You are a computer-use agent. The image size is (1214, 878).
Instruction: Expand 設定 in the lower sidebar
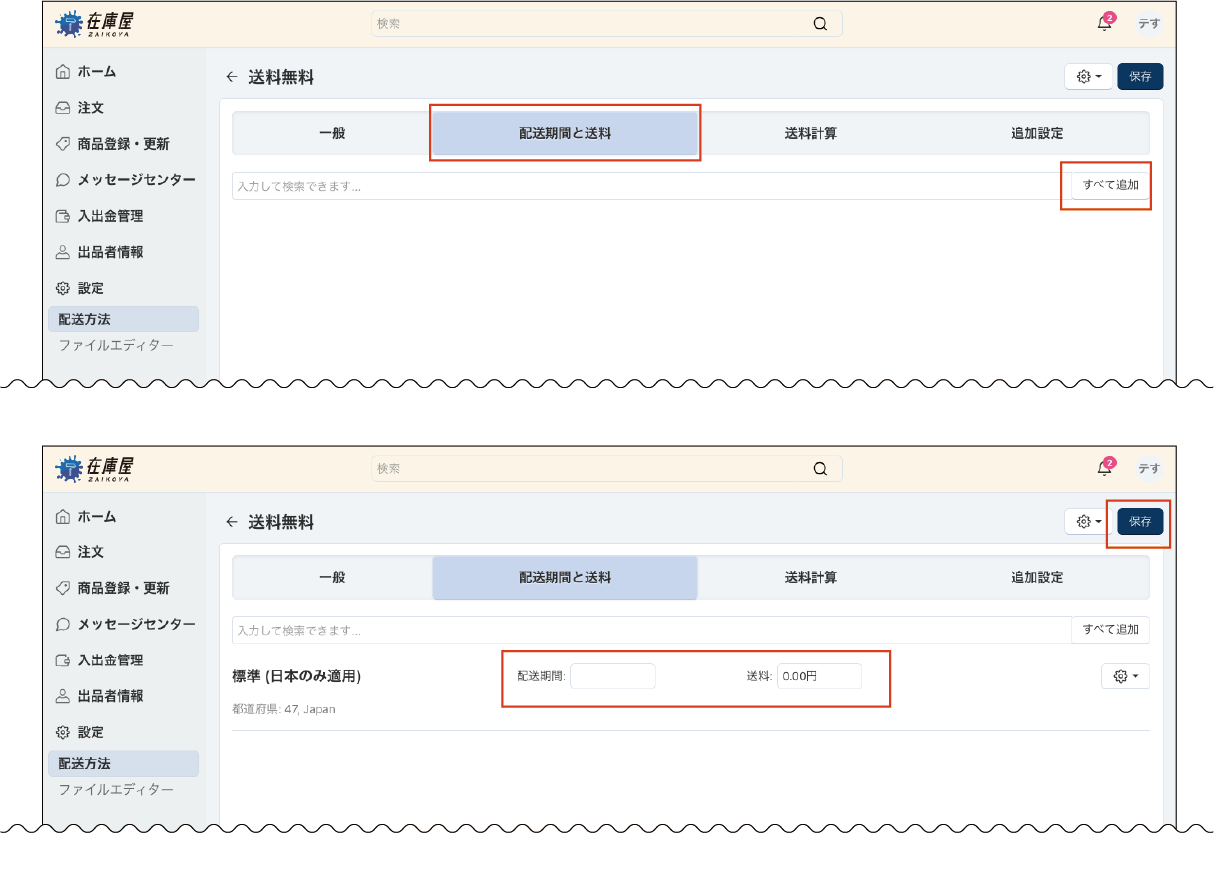pos(90,732)
